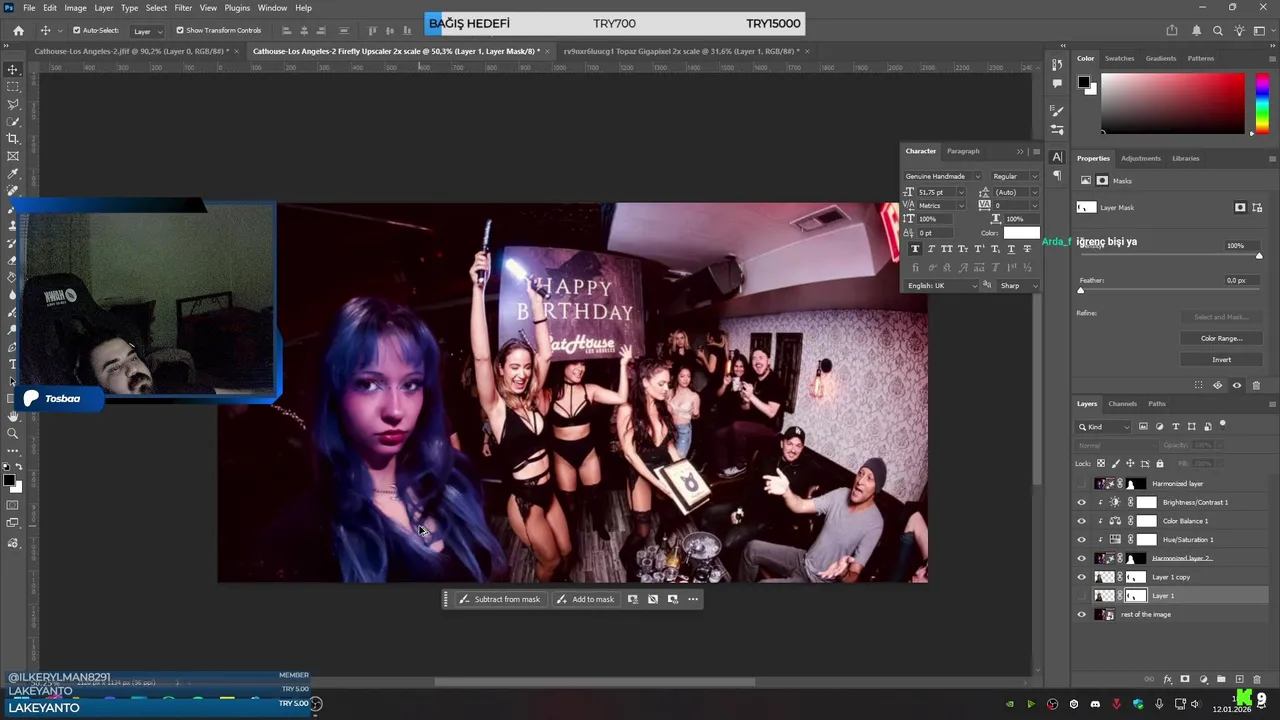Open the Regular font style dropdown
The height and width of the screenshot is (720, 1280).
1014,176
